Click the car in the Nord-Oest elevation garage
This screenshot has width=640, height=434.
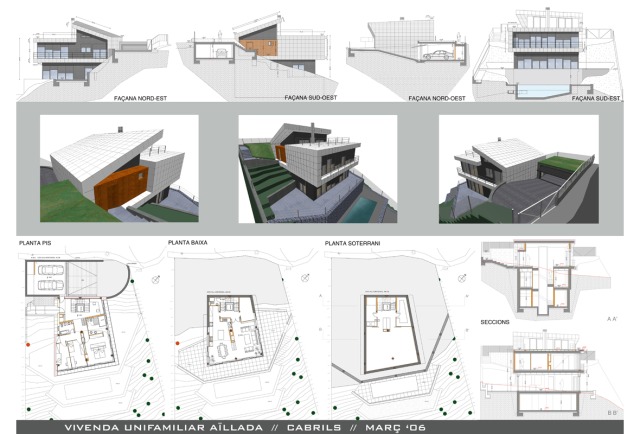(437, 57)
